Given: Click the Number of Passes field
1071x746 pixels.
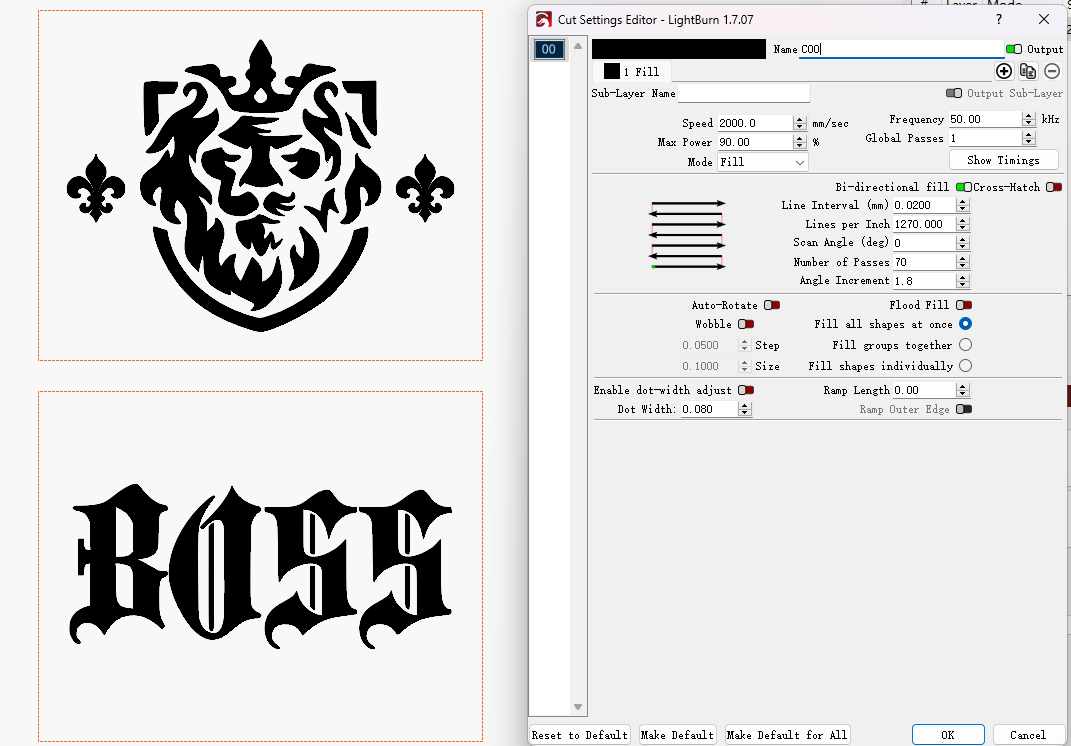Looking at the screenshot, I should 924,262.
